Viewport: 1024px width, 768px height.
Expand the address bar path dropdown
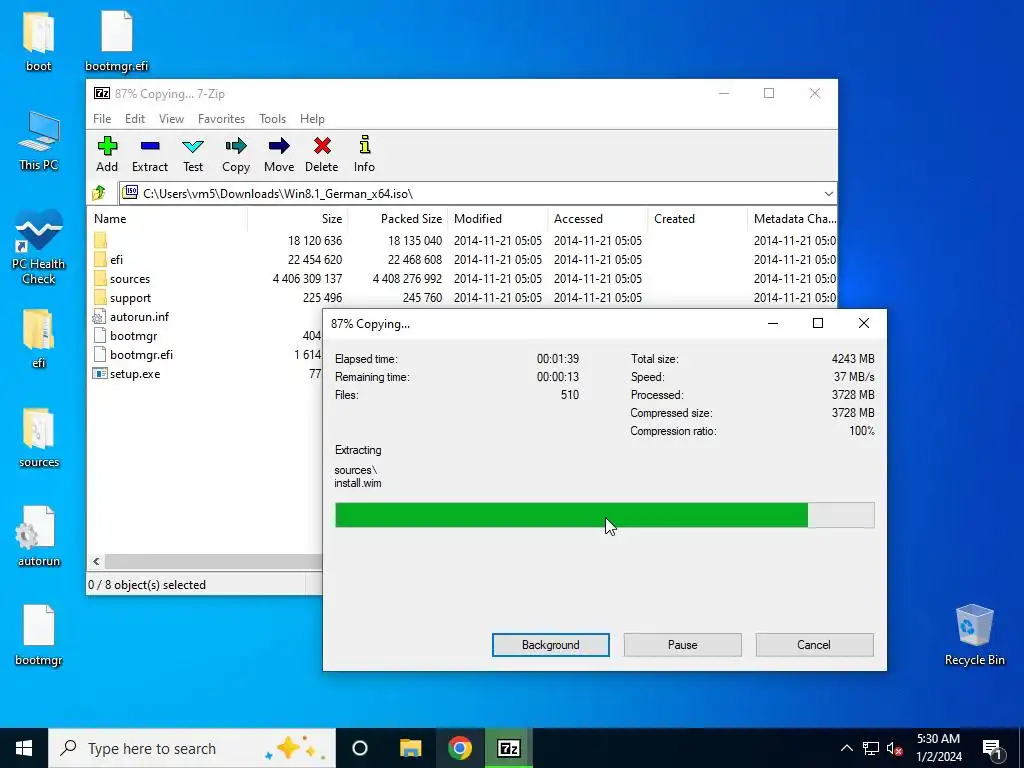click(x=828, y=194)
